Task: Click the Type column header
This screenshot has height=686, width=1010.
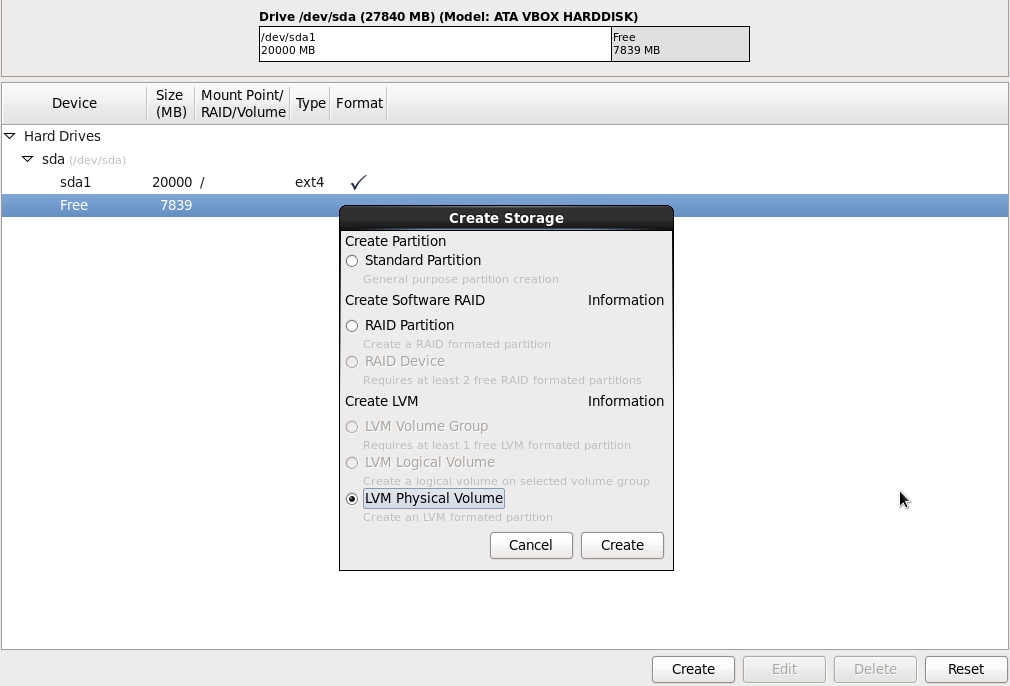Action: pos(310,103)
